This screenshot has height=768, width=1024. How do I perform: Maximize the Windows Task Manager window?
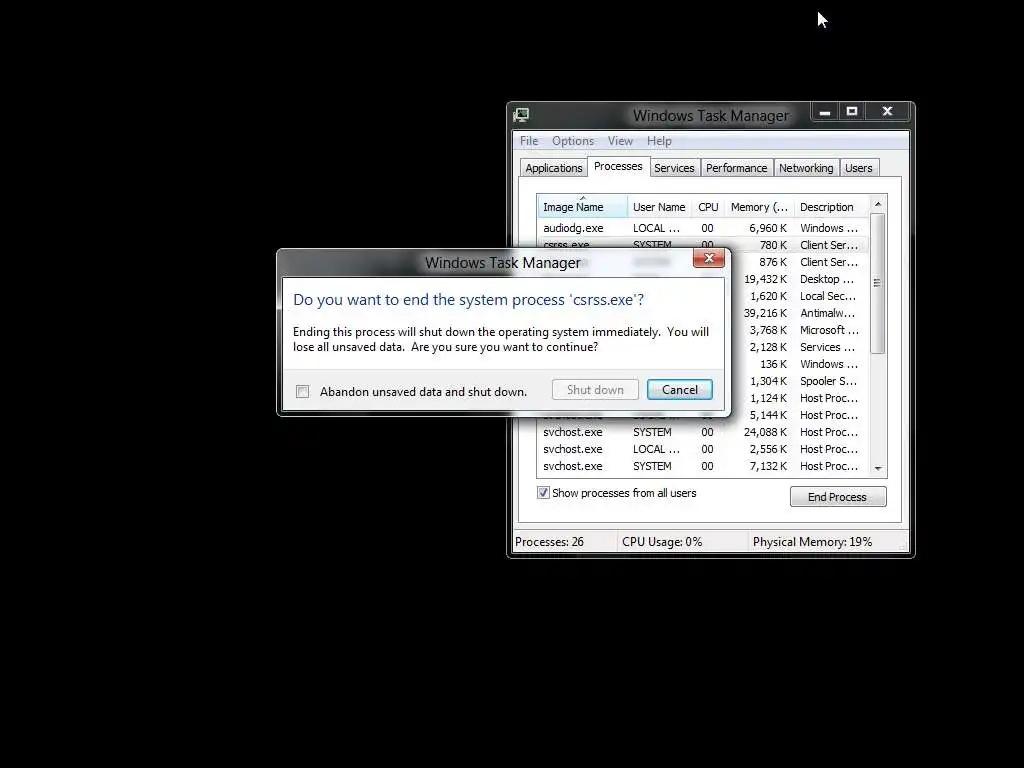click(x=852, y=112)
